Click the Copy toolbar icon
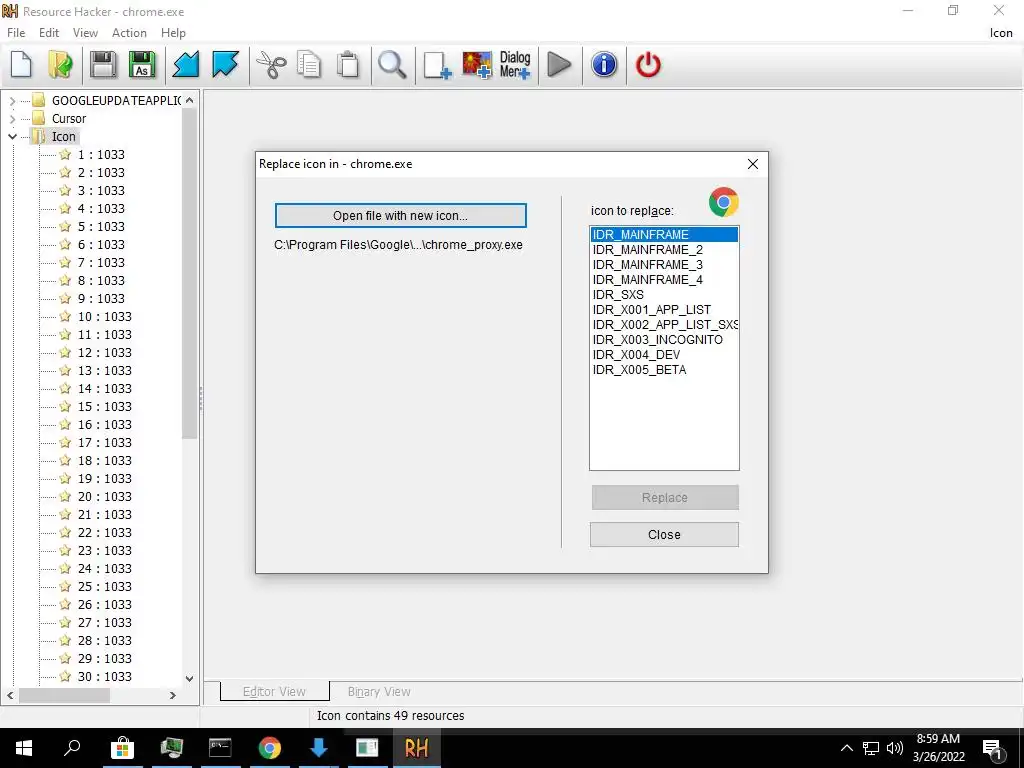The width and height of the screenshot is (1024, 768). pos(309,65)
